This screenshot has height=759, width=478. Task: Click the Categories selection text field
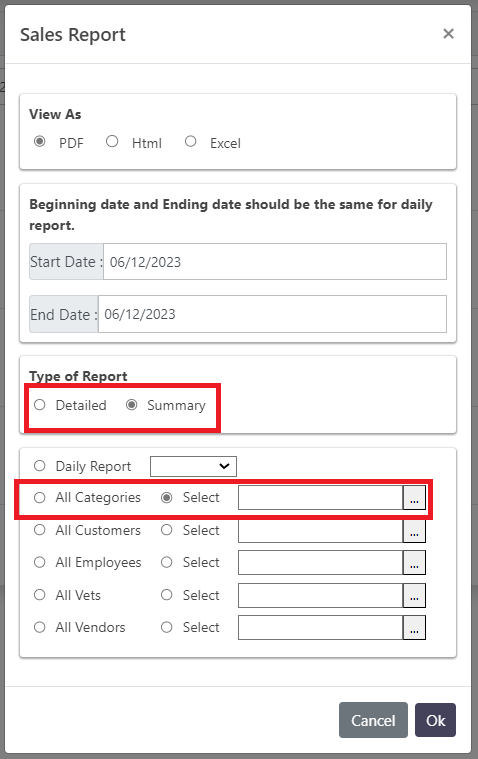[x=321, y=498]
